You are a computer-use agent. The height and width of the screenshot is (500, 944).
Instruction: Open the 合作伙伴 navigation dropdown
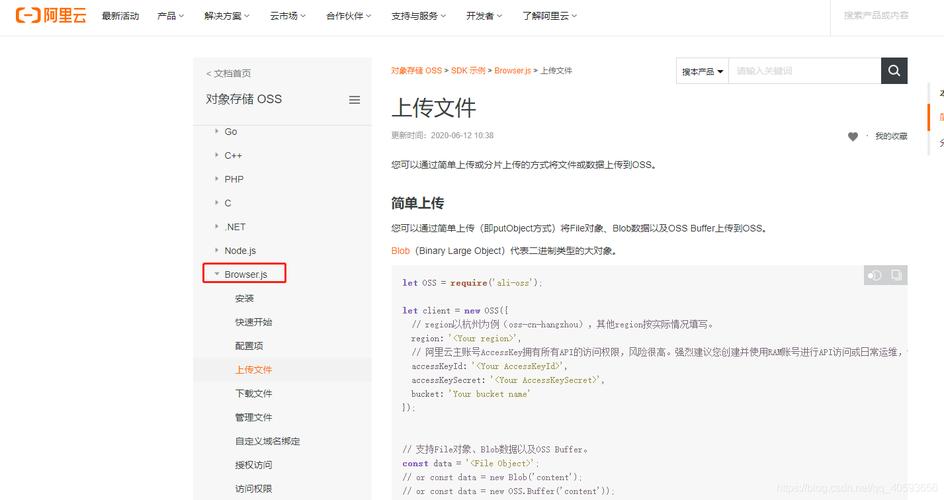click(x=348, y=16)
